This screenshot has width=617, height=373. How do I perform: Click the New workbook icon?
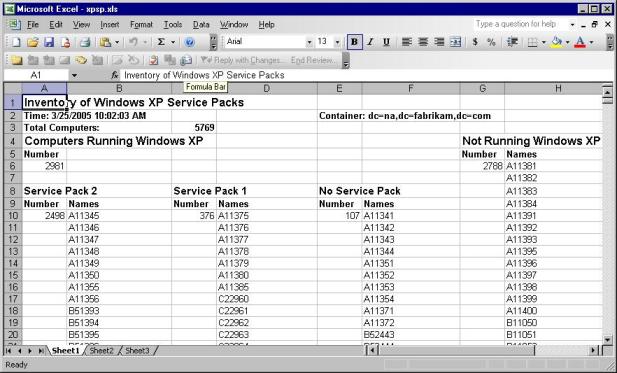coord(16,42)
